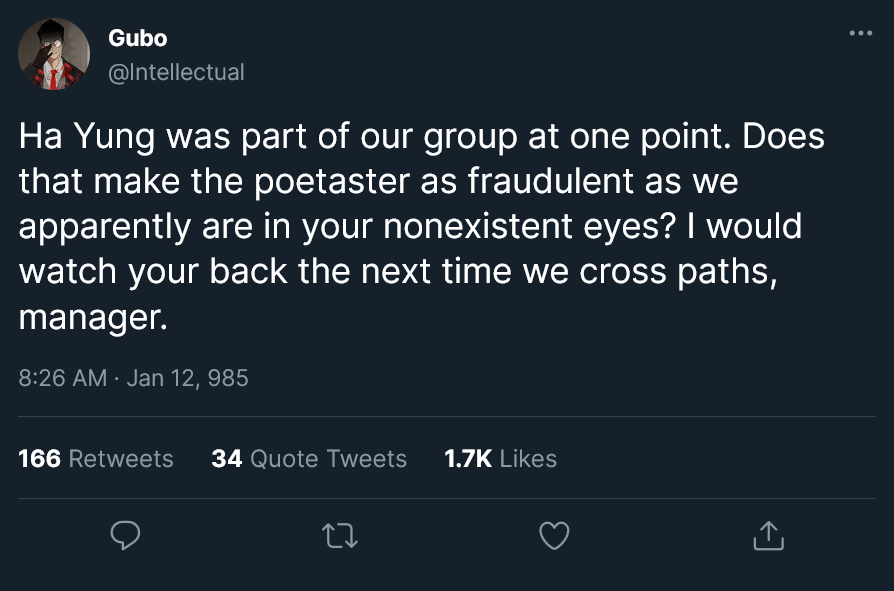Click the word "manager." in the tweet

[89, 318]
